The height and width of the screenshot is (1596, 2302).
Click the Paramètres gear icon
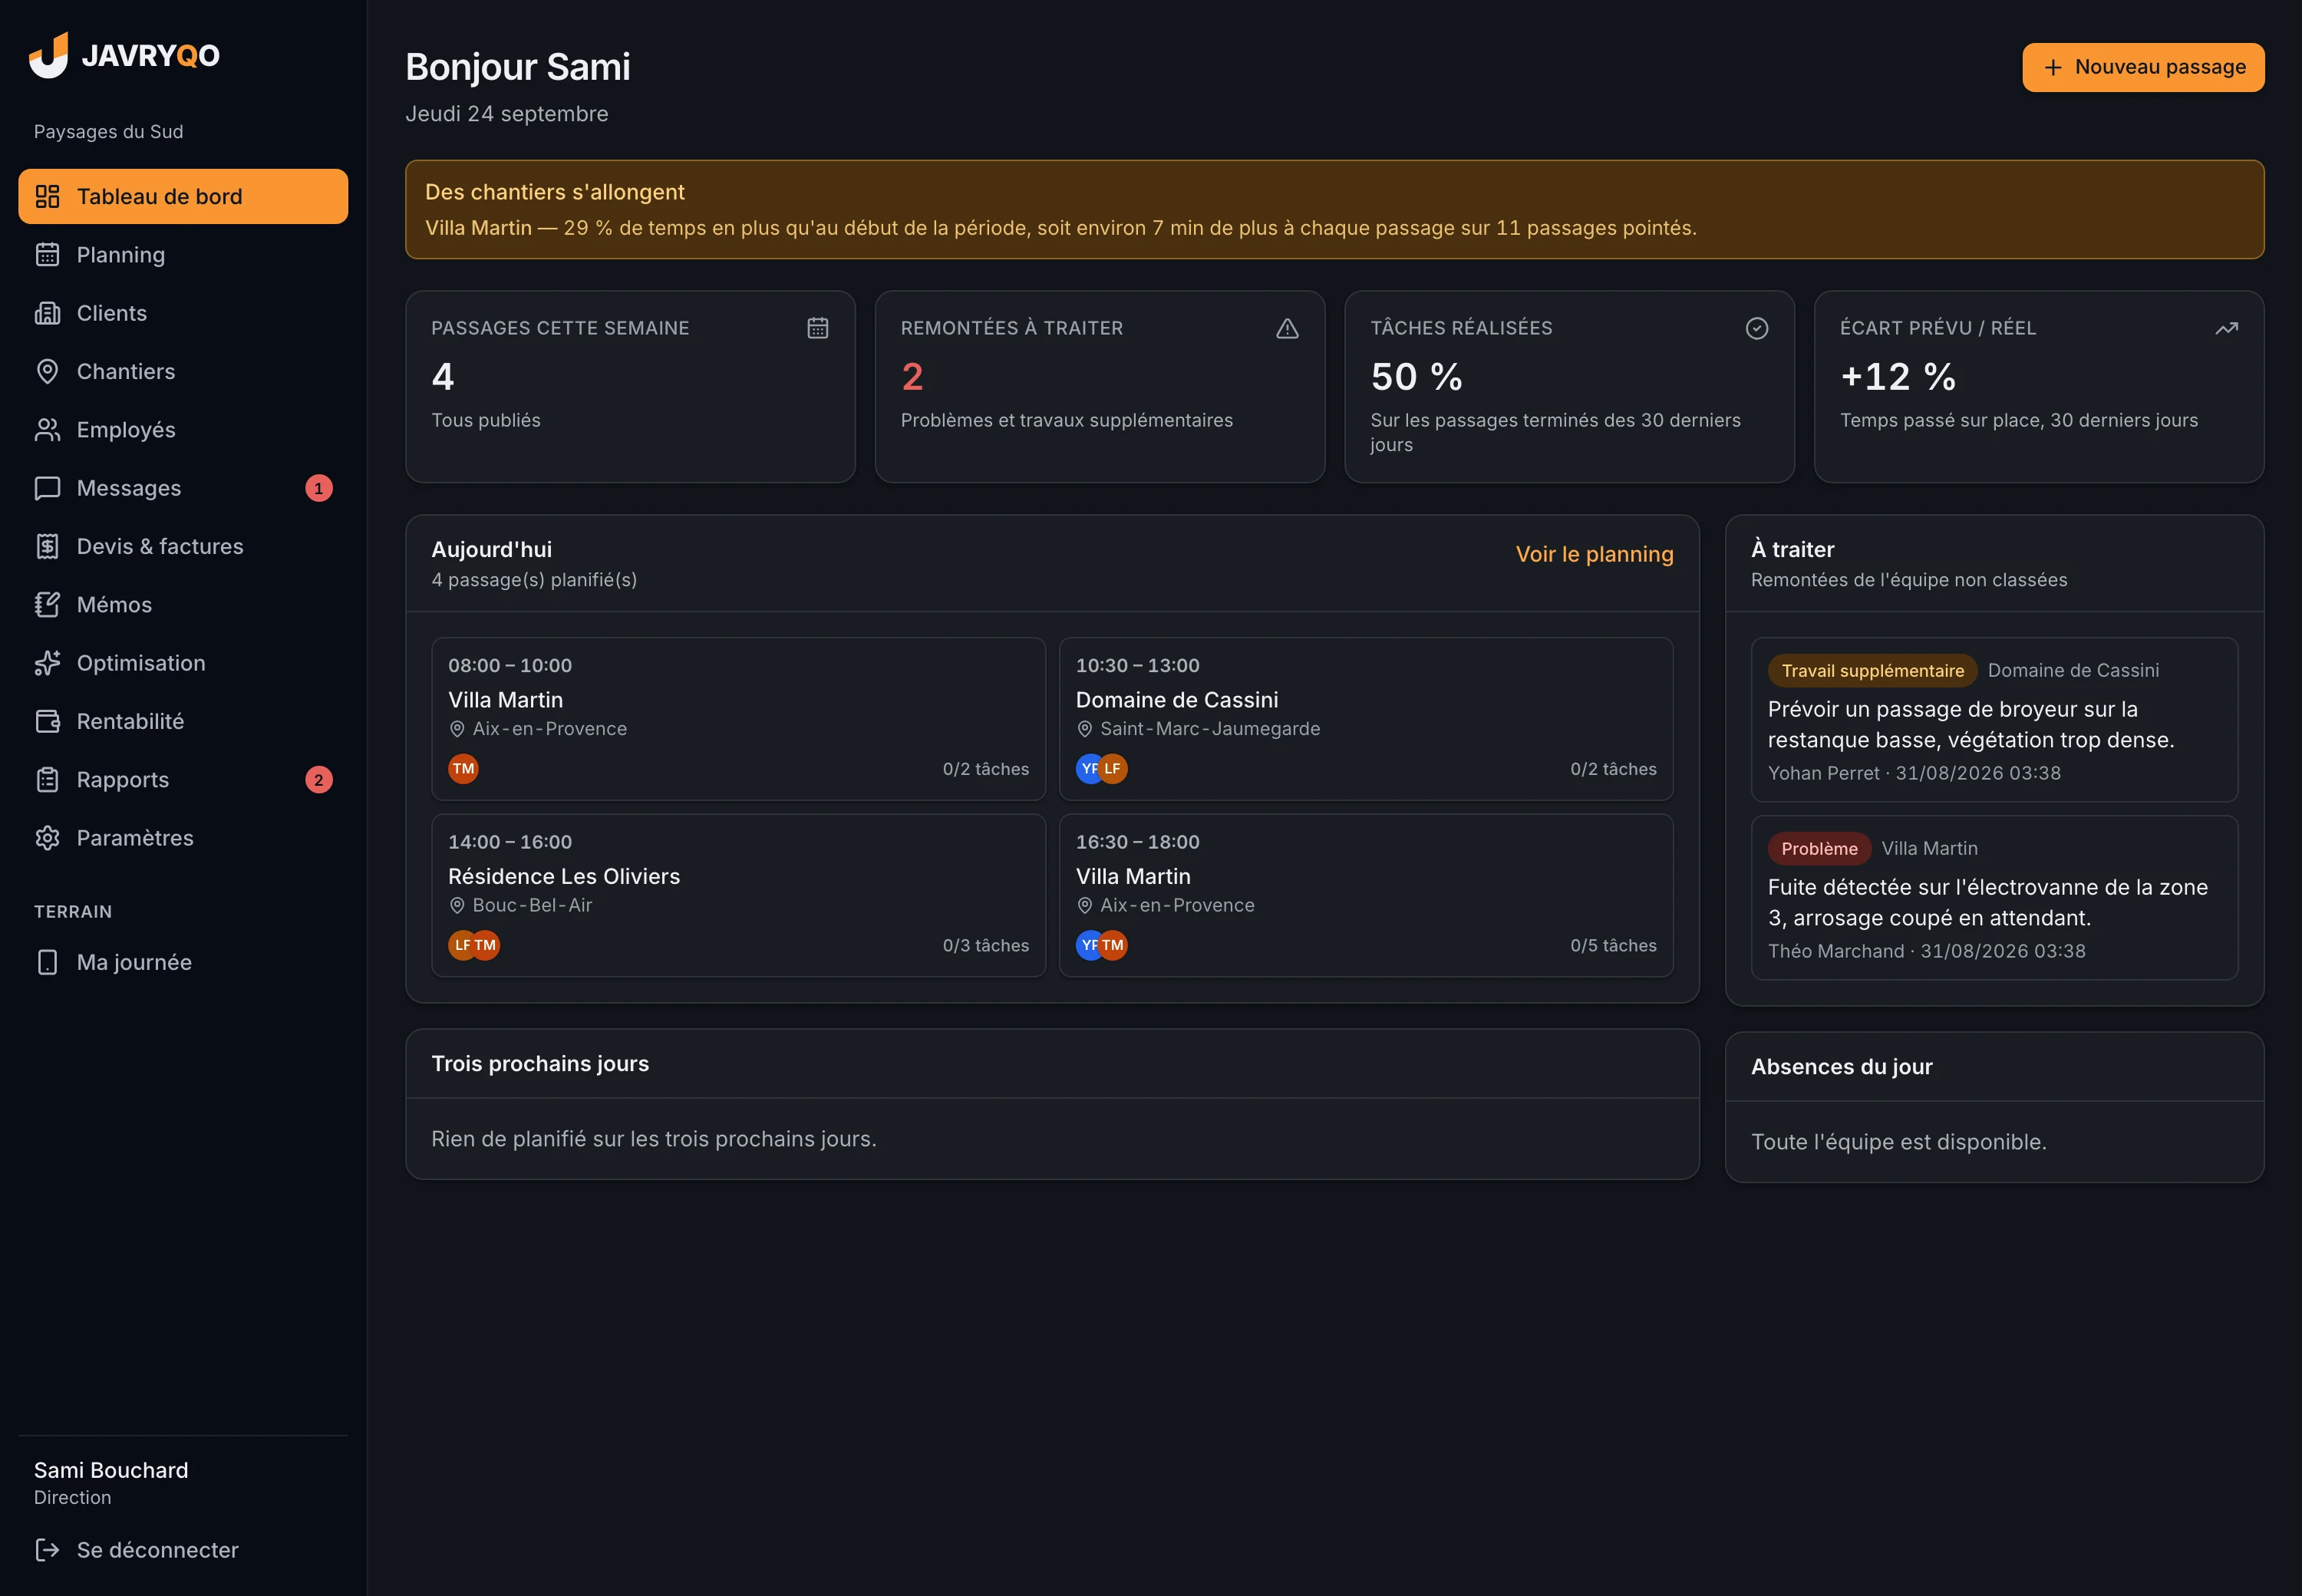point(47,838)
